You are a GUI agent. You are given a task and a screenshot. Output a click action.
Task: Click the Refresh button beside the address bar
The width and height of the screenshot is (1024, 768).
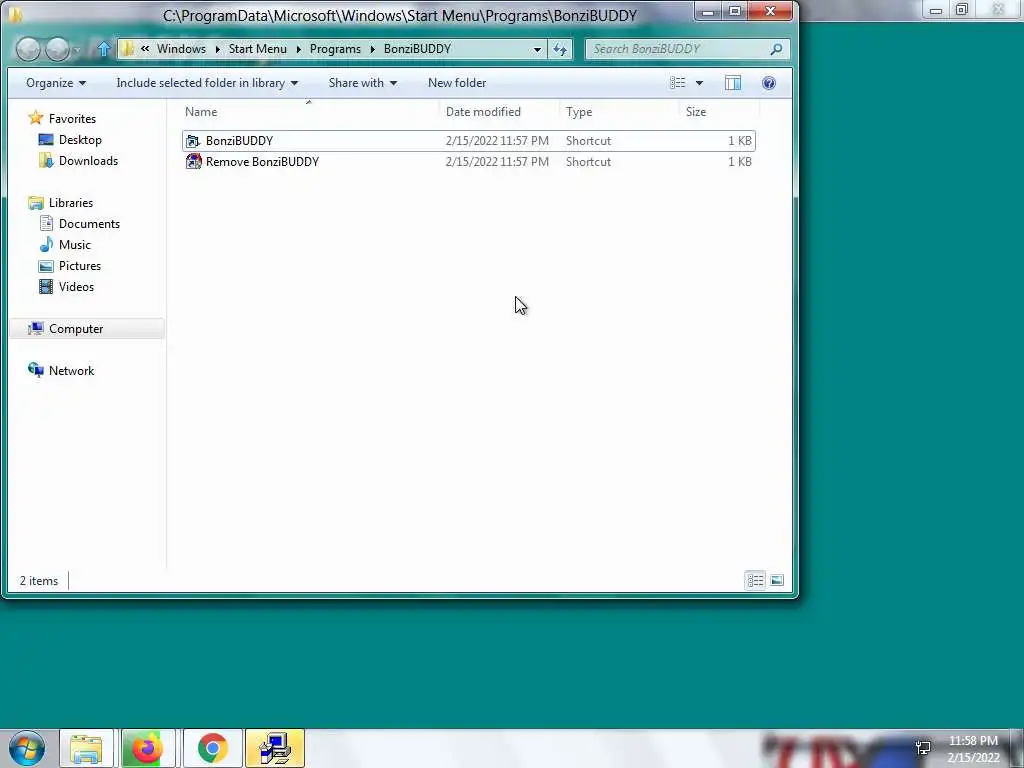pos(560,49)
